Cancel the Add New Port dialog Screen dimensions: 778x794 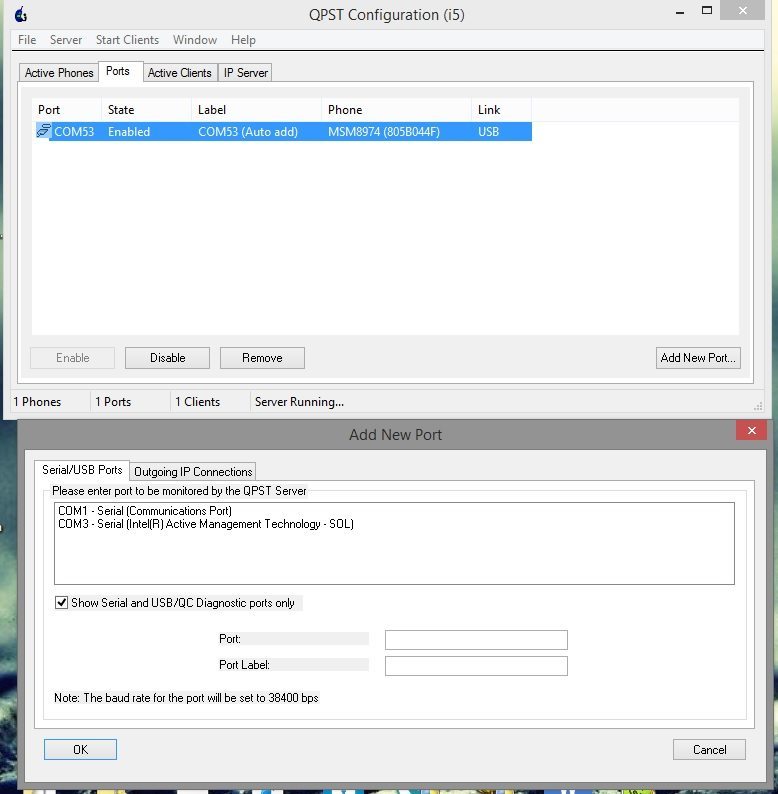pyautogui.click(x=709, y=749)
